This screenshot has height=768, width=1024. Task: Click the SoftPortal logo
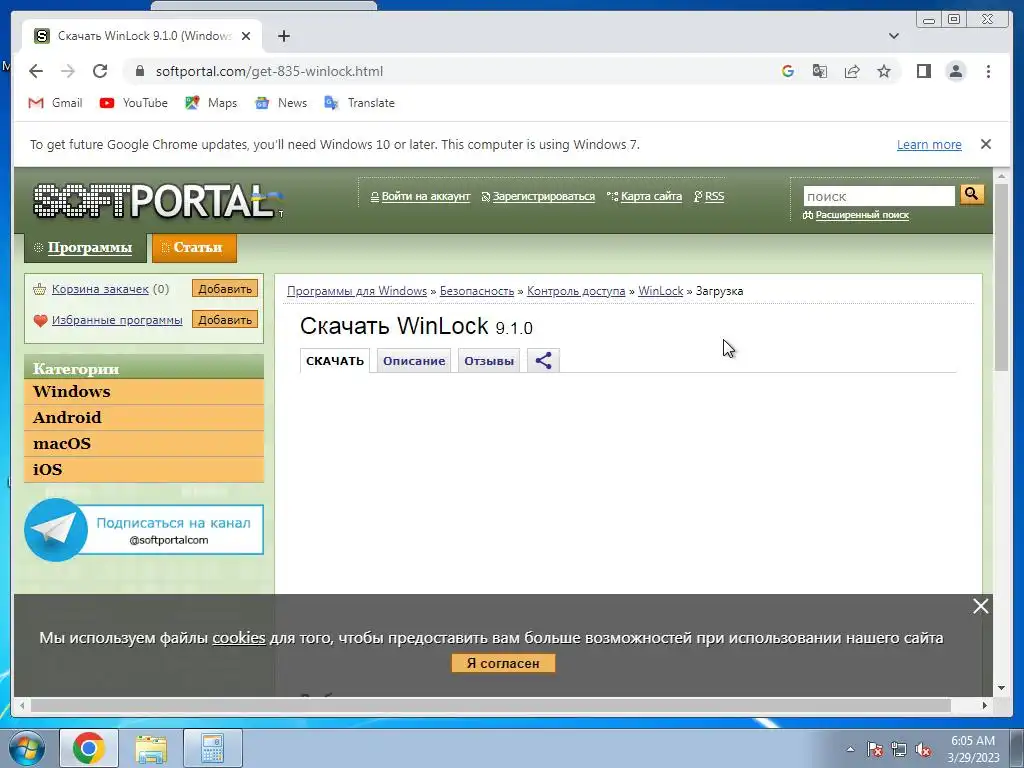[157, 200]
